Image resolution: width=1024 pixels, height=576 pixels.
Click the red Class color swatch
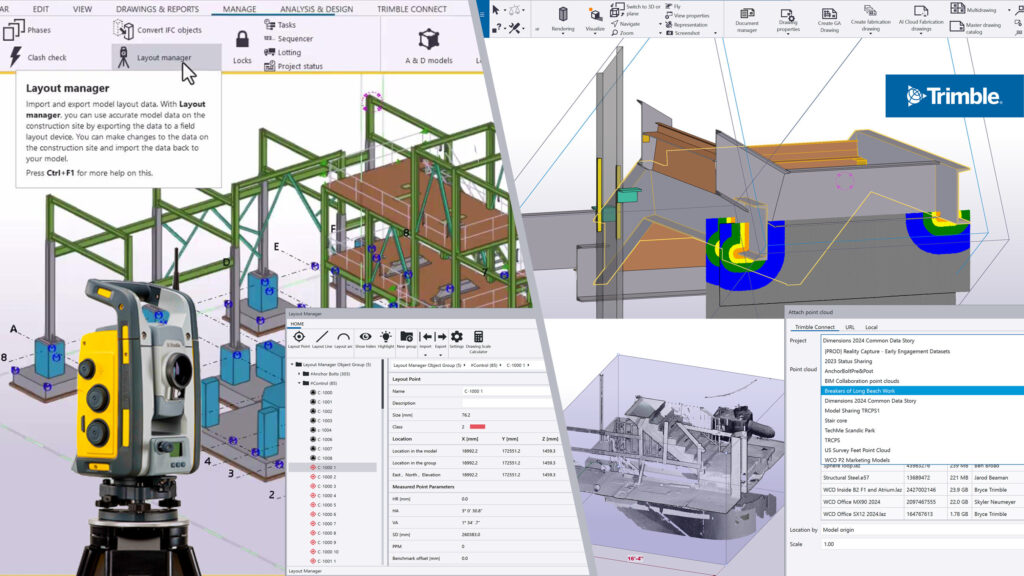[x=478, y=427]
